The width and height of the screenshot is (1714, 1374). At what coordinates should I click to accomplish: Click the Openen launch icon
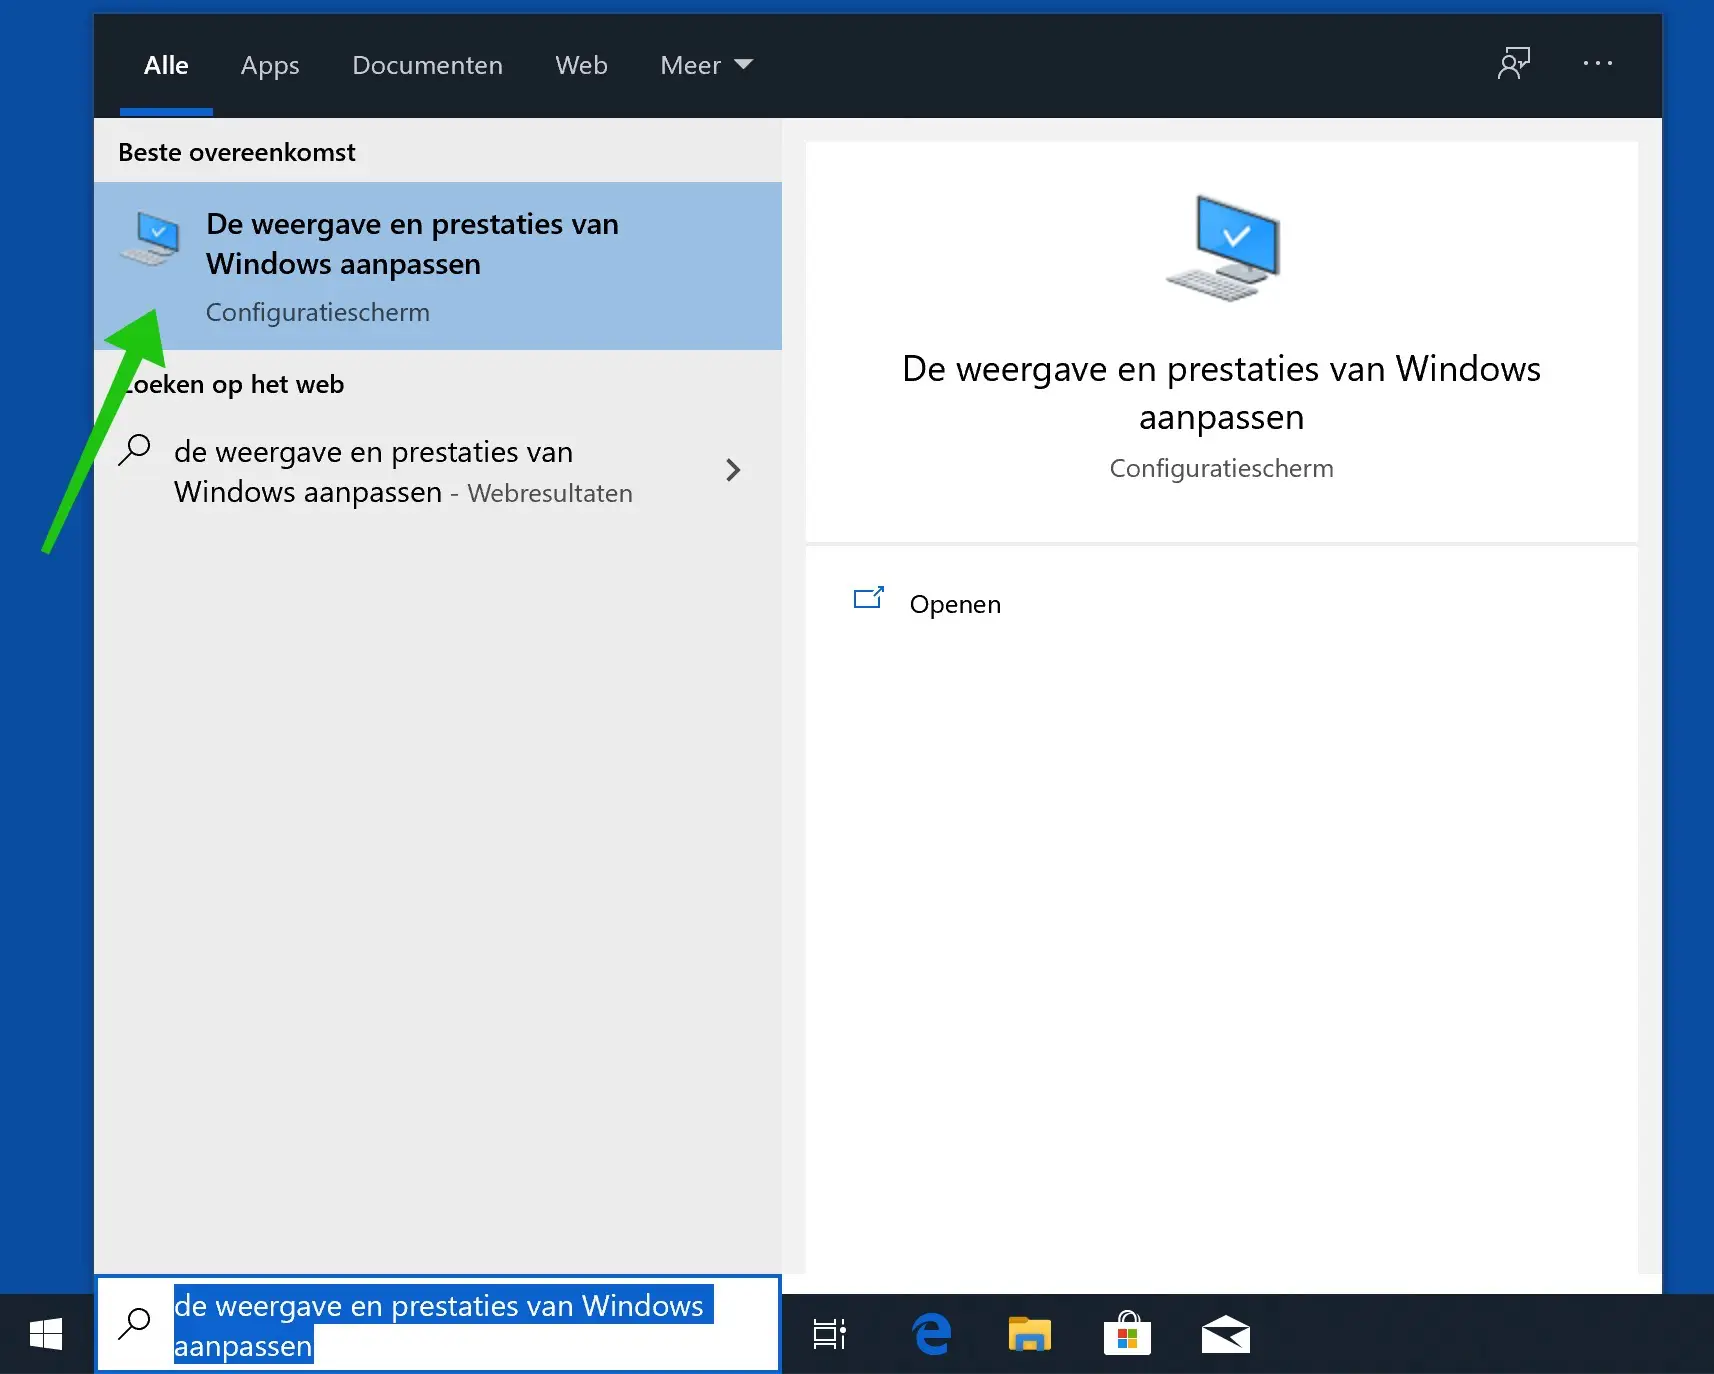[869, 598]
